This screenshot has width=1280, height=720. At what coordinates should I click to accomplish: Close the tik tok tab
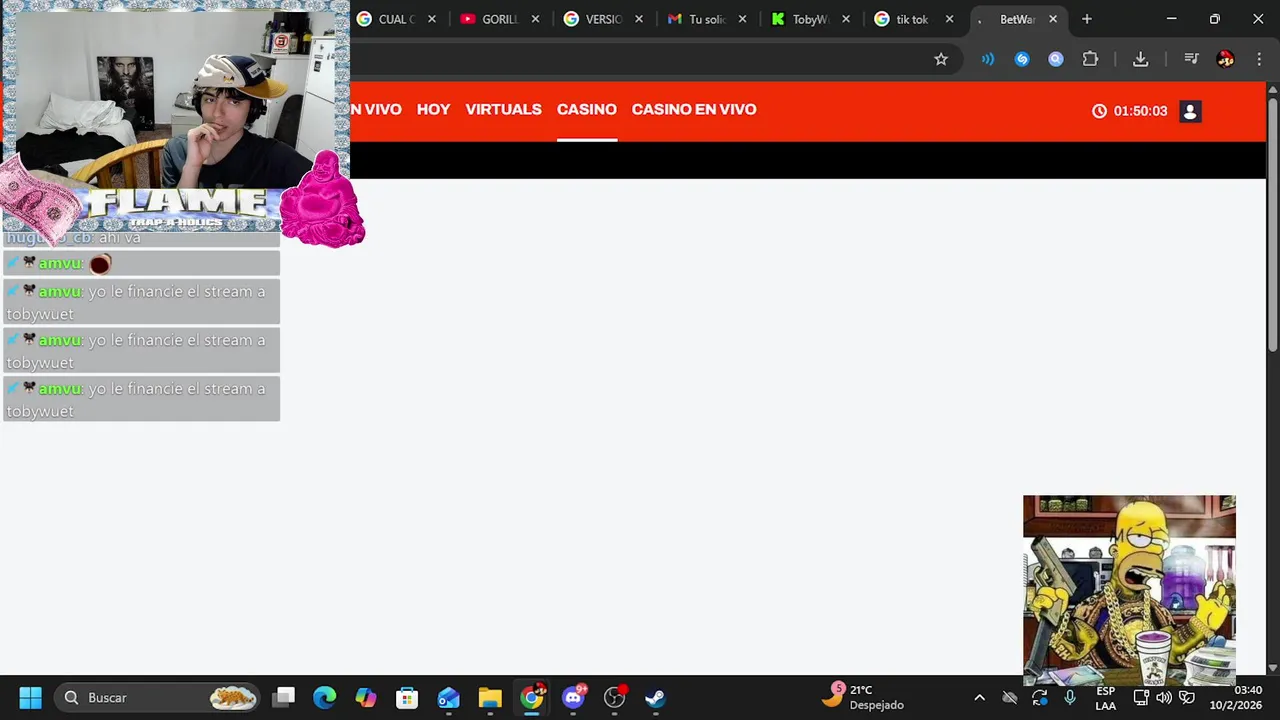pyautogui.click(x=949, y=19)
